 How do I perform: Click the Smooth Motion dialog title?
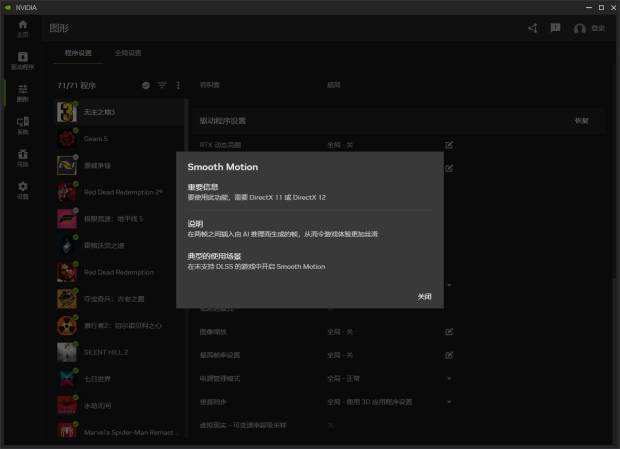tap(223, 167)
